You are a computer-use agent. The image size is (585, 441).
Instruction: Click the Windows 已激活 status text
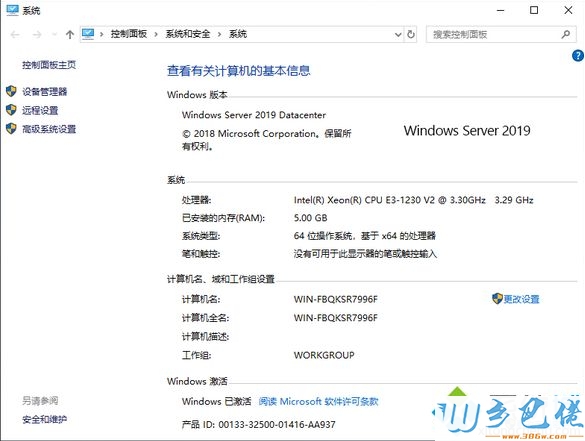216,401
